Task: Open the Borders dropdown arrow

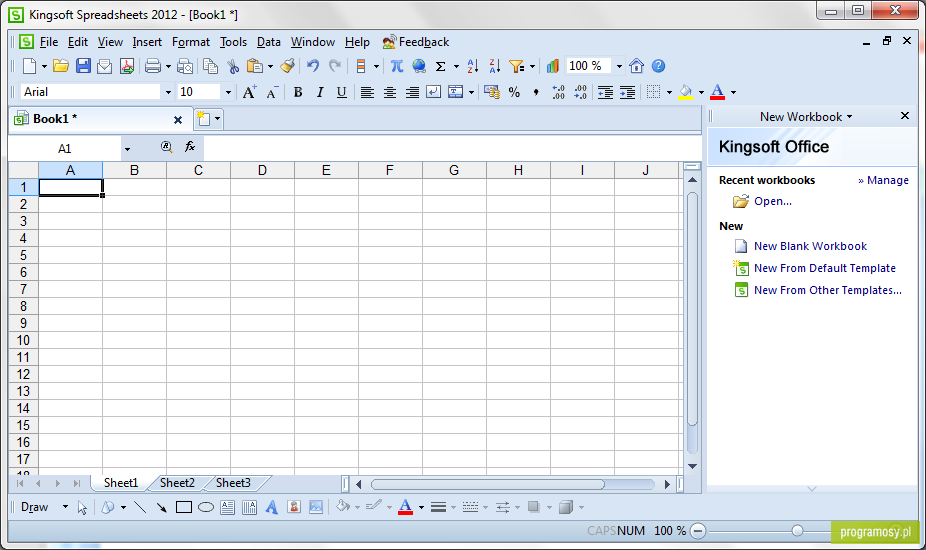Action: [669, 92]
